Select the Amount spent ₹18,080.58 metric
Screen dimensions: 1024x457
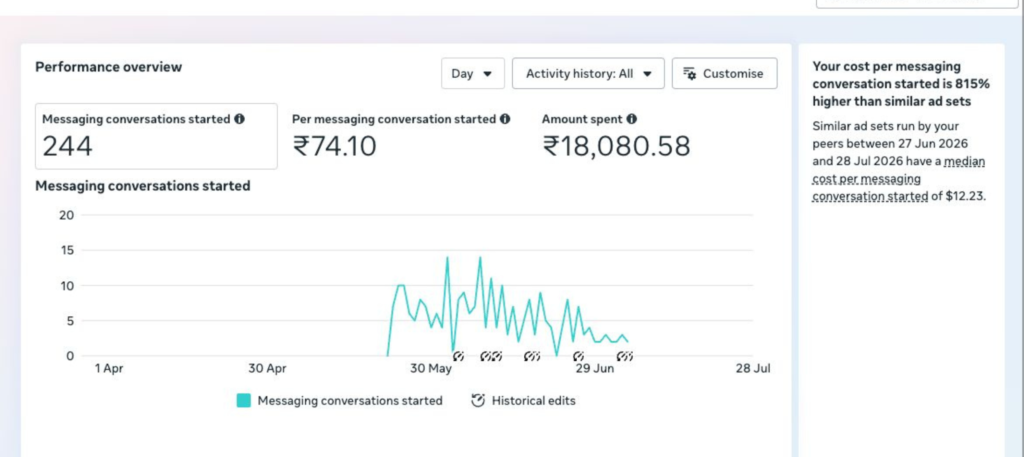point(616,136)
